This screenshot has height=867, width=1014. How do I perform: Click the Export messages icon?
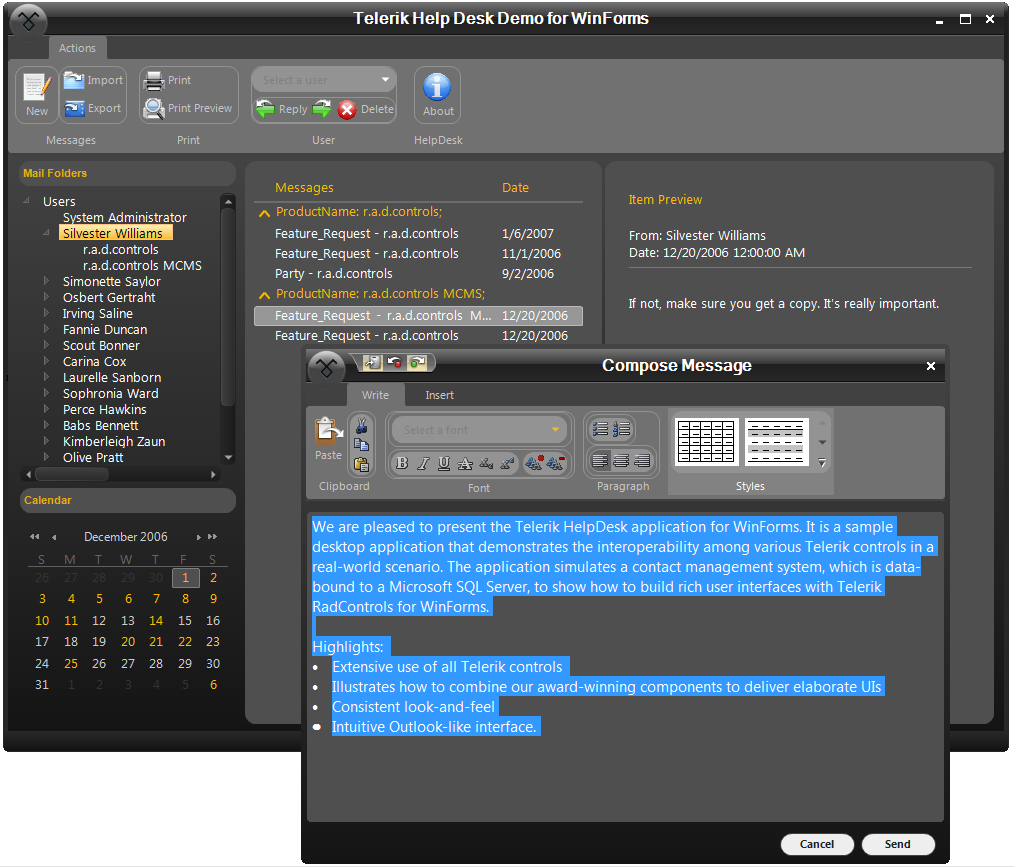coord(74,108)
